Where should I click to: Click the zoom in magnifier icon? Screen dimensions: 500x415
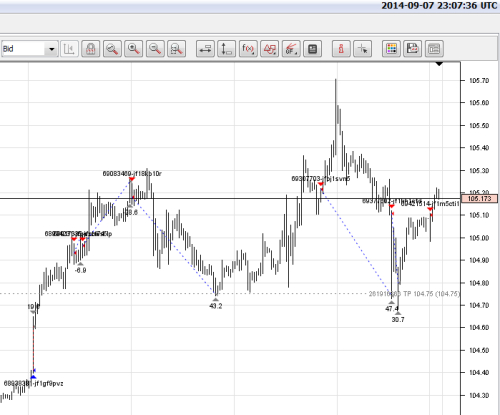134,49
